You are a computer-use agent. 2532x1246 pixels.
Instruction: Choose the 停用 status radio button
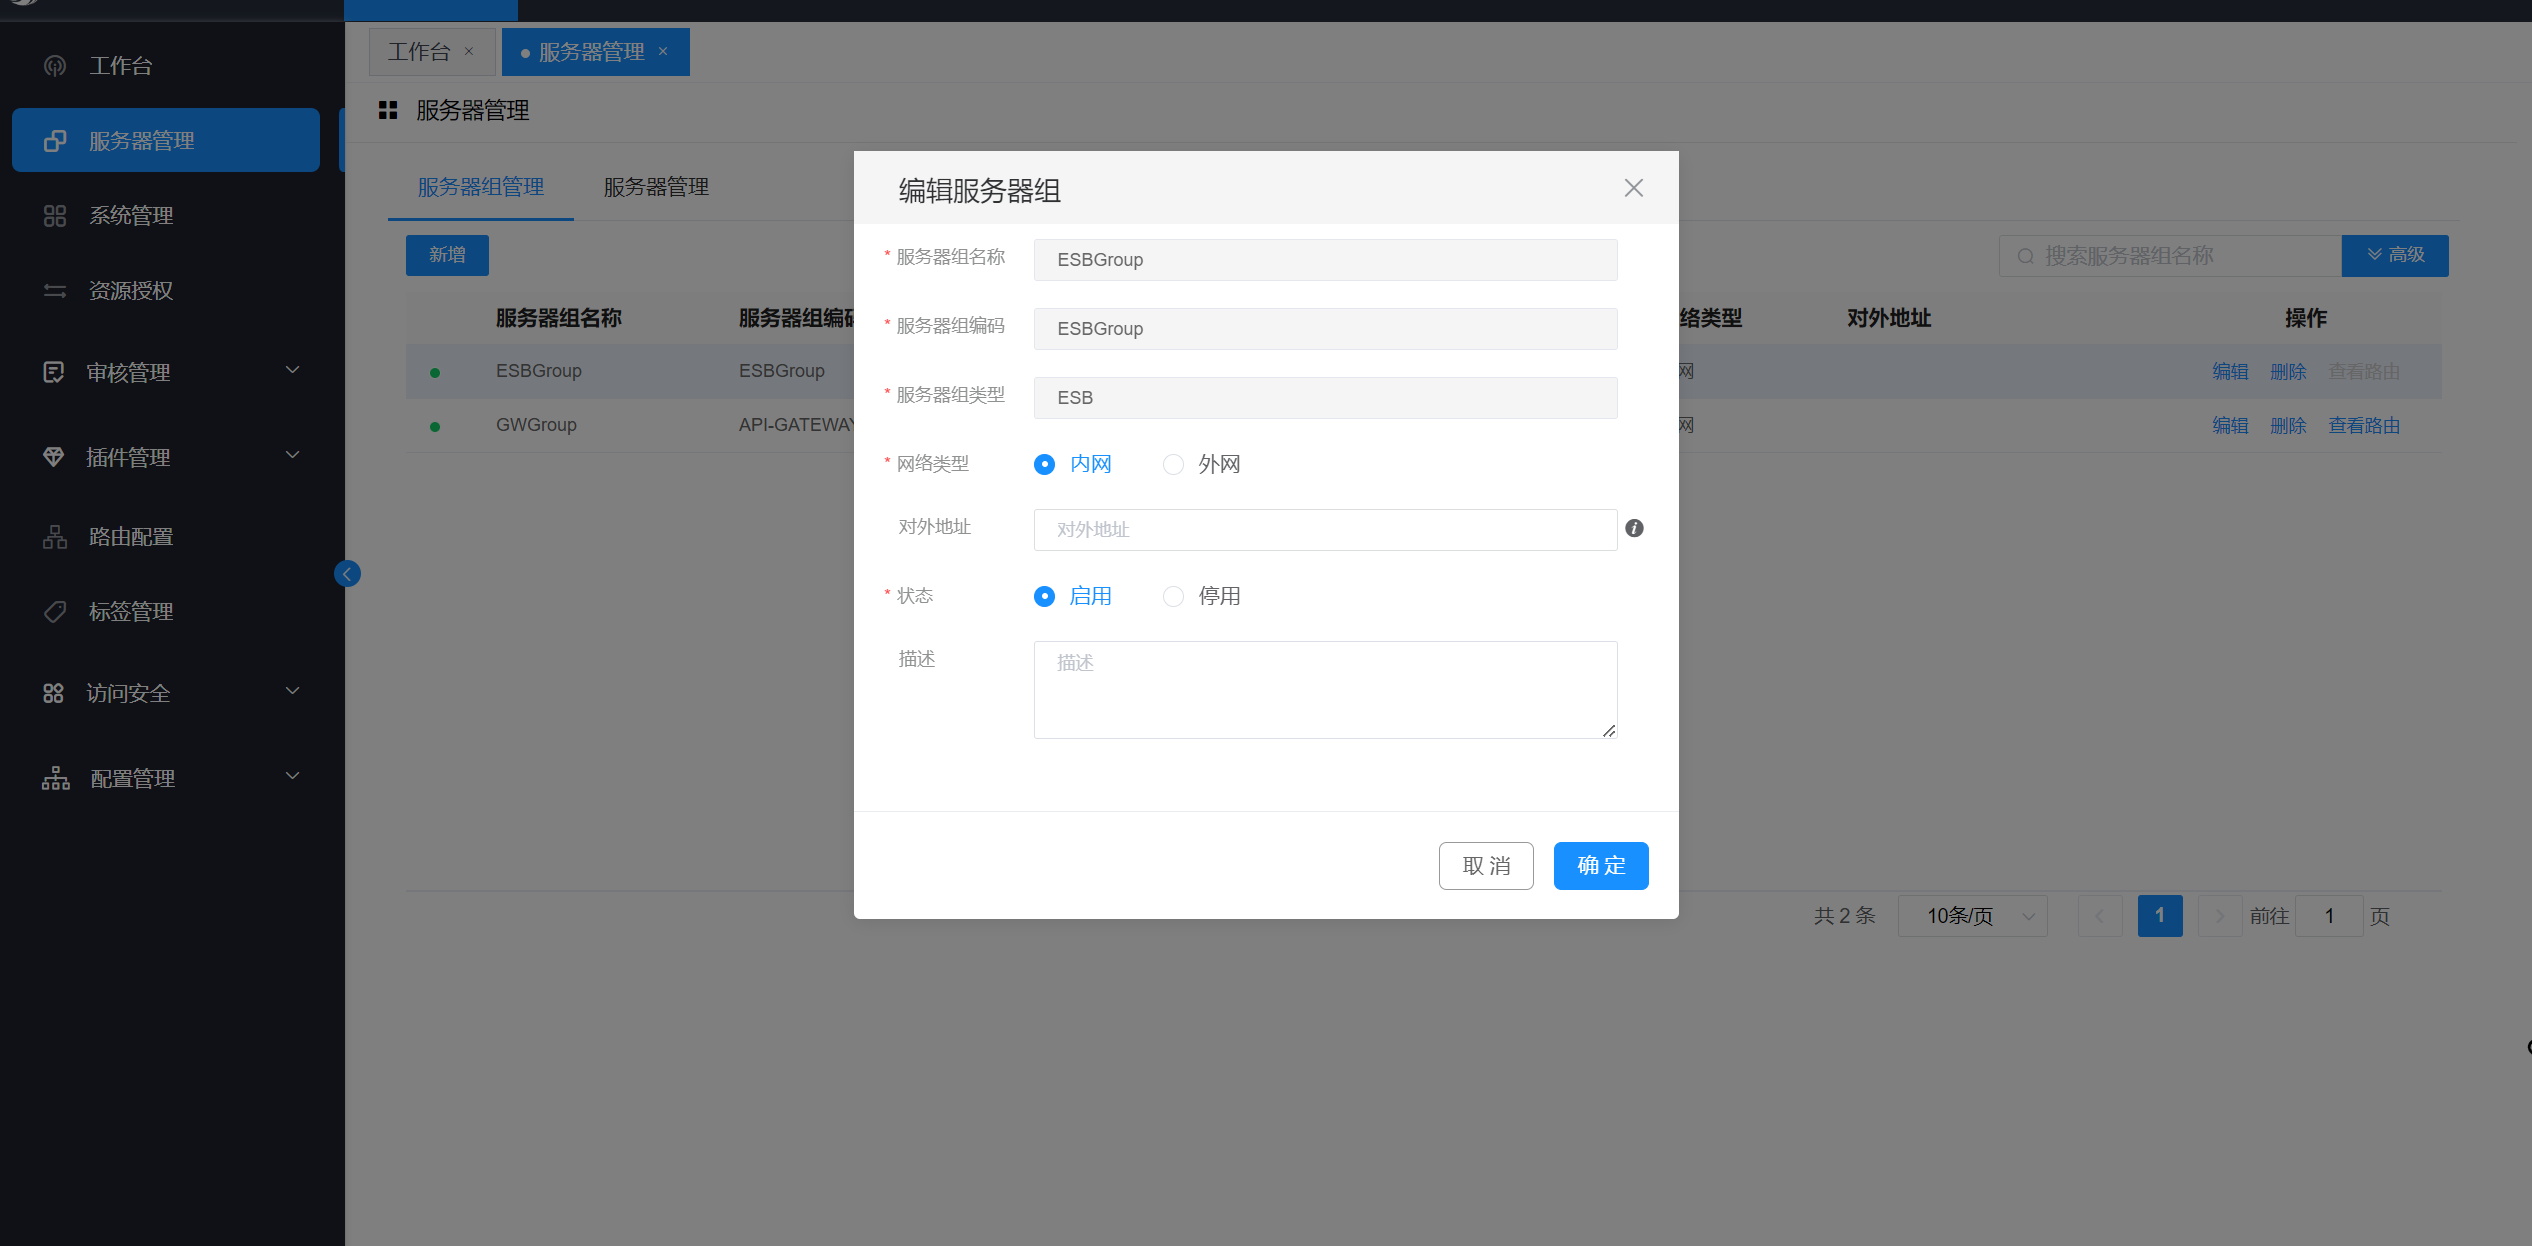click(x=1173, y=597)
